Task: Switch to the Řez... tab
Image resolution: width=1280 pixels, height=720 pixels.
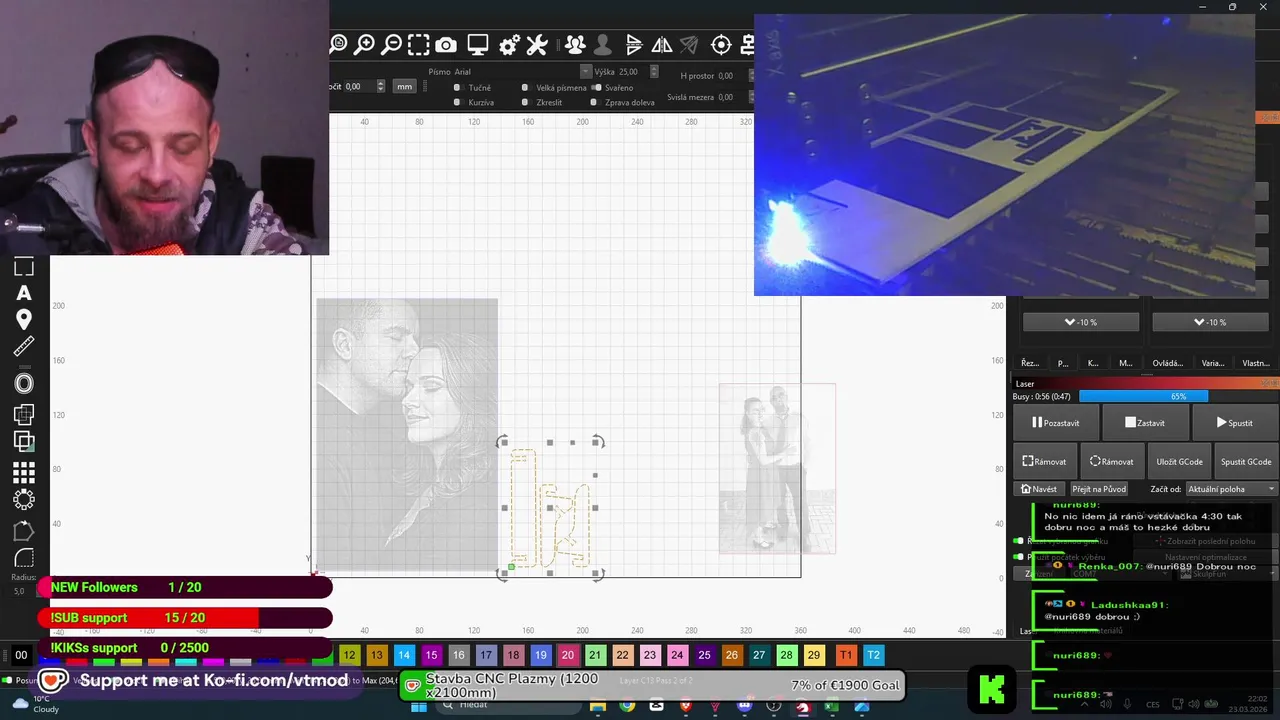Action: point(1029,363)
